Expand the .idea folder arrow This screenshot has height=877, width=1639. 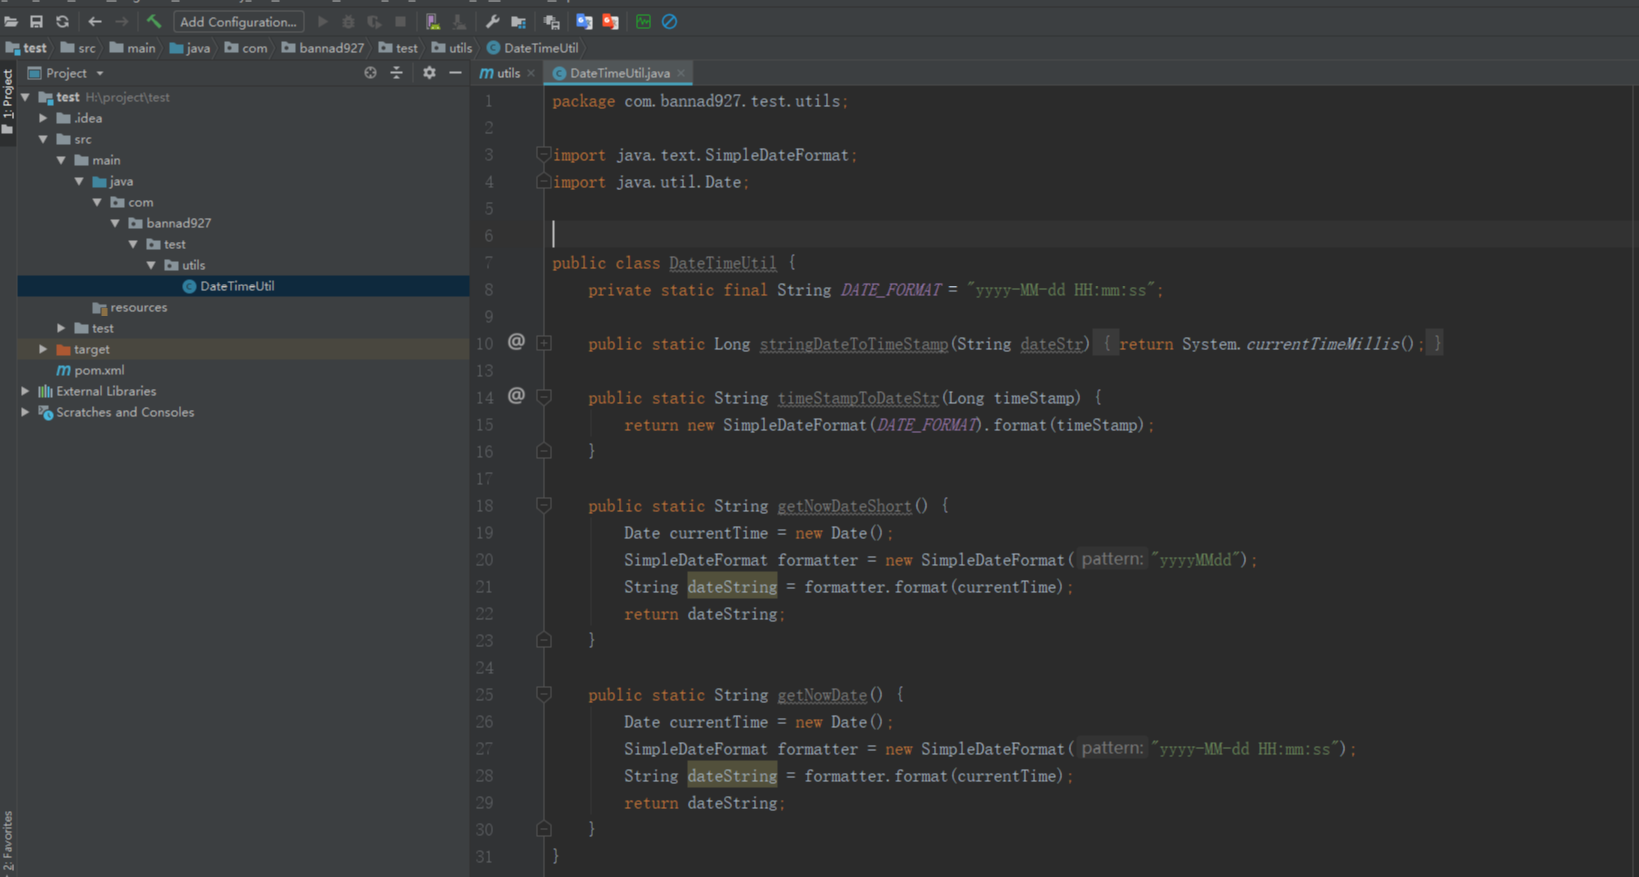(x=44, y=118)
